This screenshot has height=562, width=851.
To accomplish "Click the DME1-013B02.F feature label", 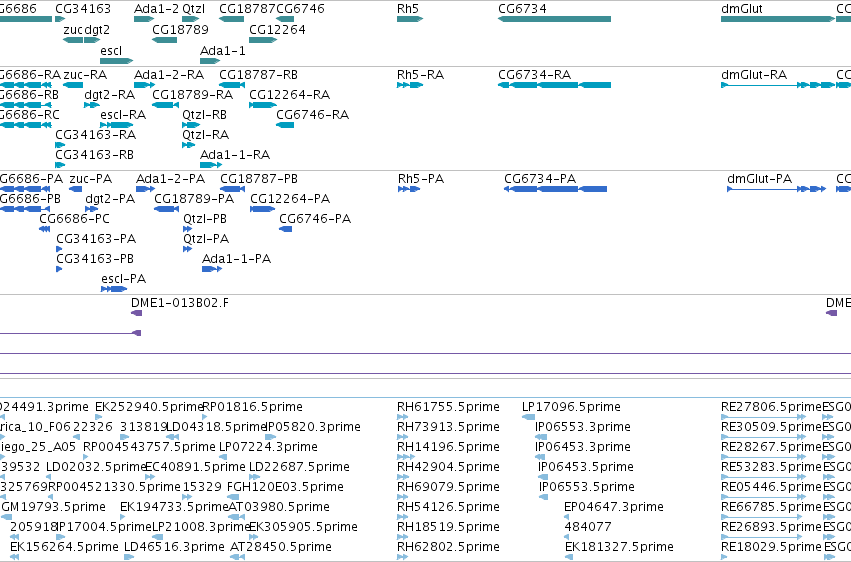I will pos(180,303).
